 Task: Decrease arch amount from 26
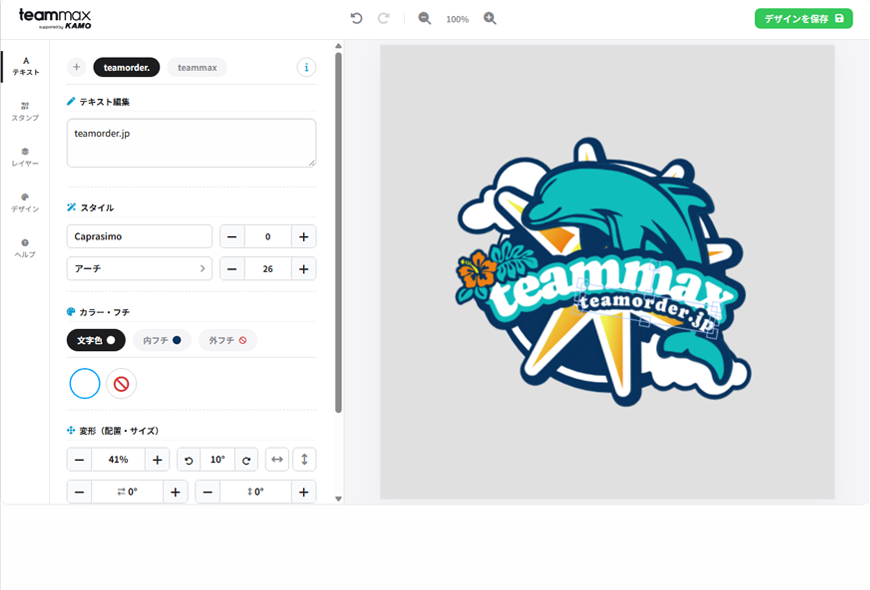(x=232, y=269)
